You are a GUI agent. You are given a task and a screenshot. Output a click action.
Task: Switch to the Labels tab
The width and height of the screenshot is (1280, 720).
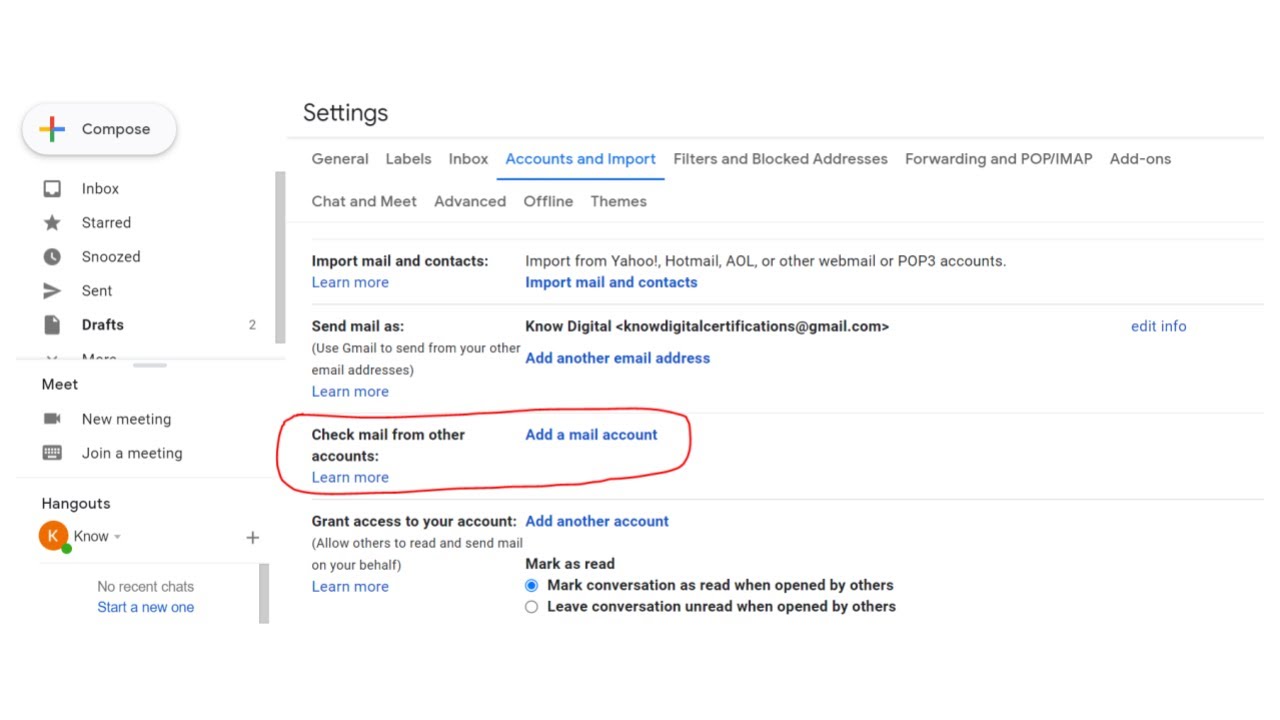408,159
